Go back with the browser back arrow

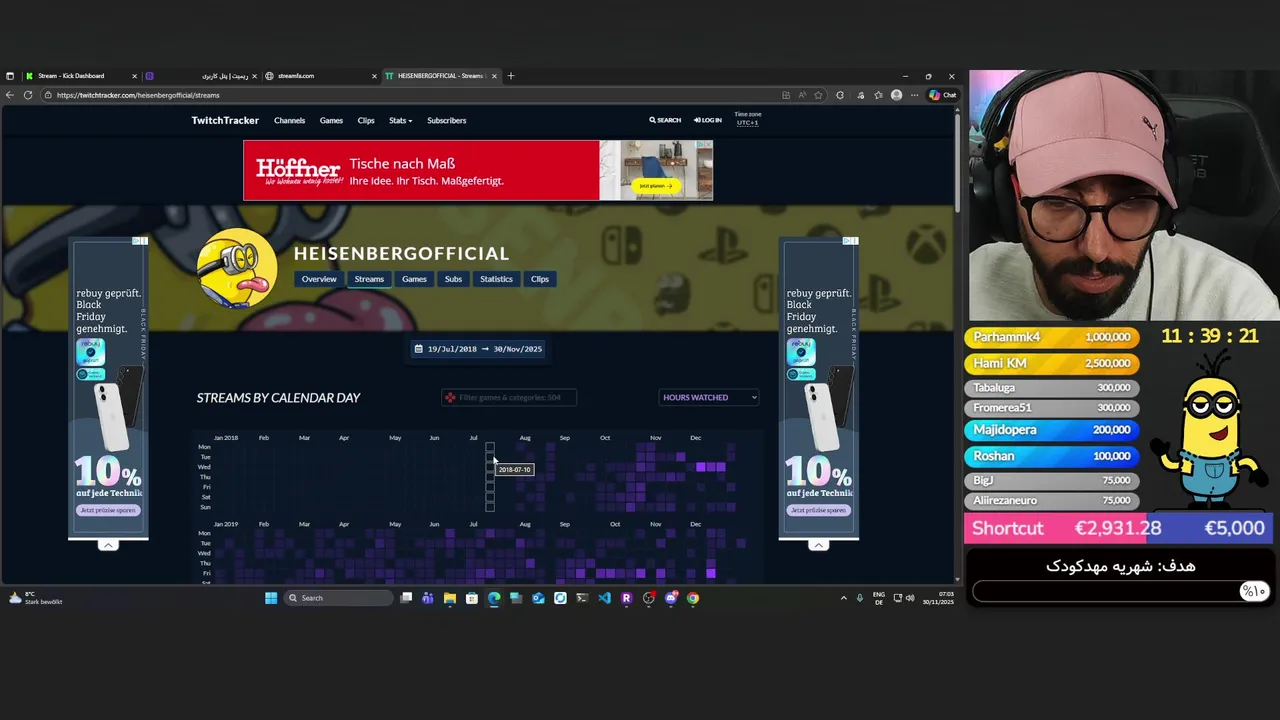pyautogui.click(x=10, y=95)
